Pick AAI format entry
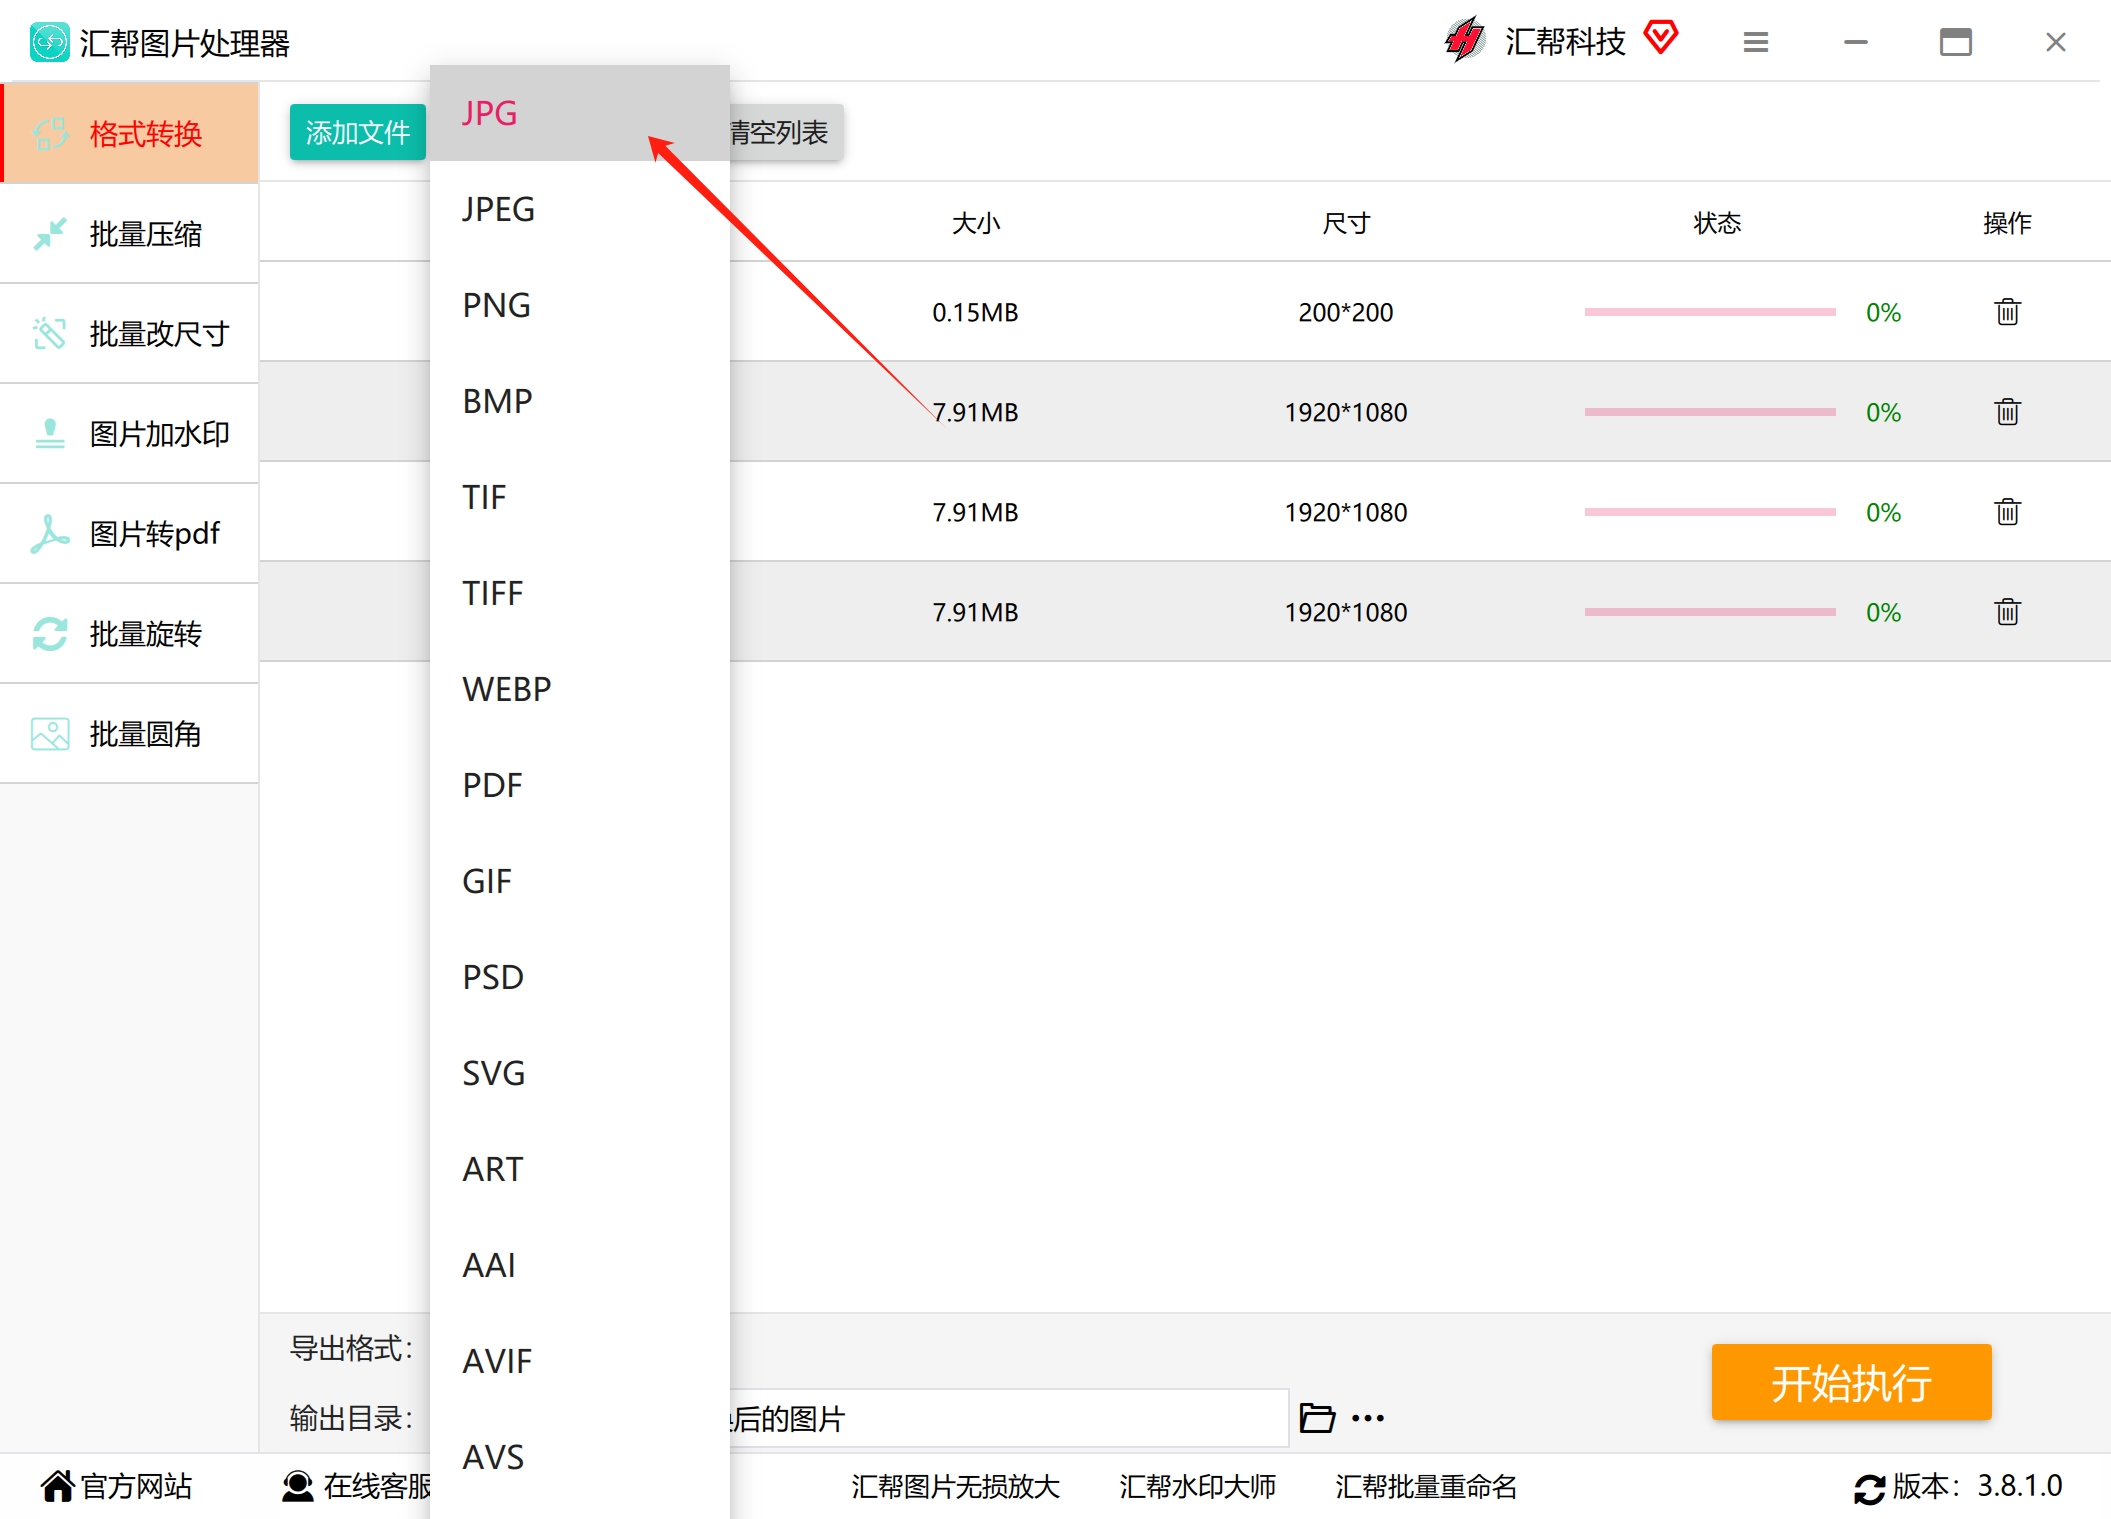 (580, 1265)
